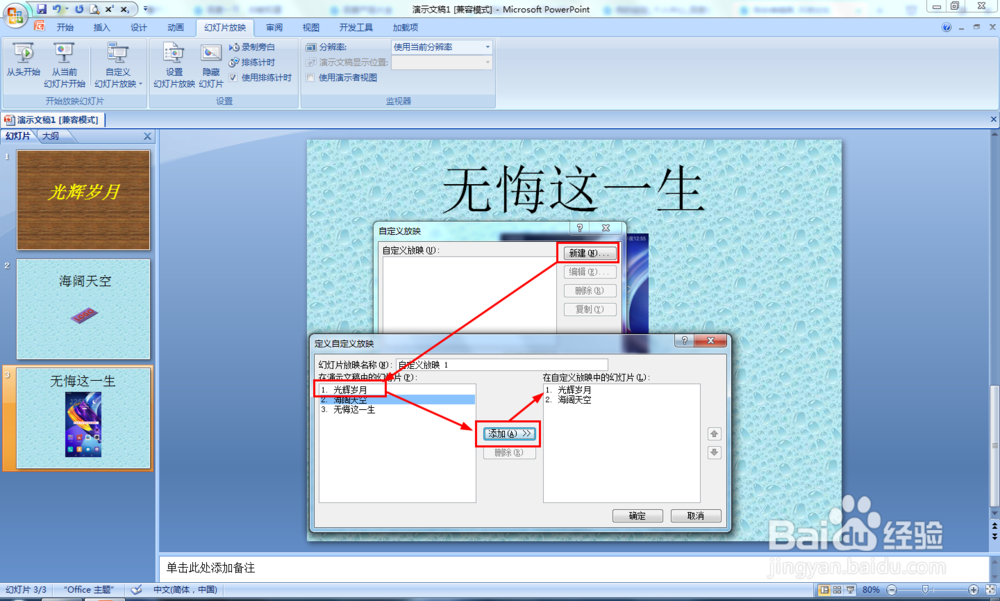The width and height of the screenshot is (1000, 601).
Task: Select 2. 海阔天空 in custom show list
Action: coord(621,400)
